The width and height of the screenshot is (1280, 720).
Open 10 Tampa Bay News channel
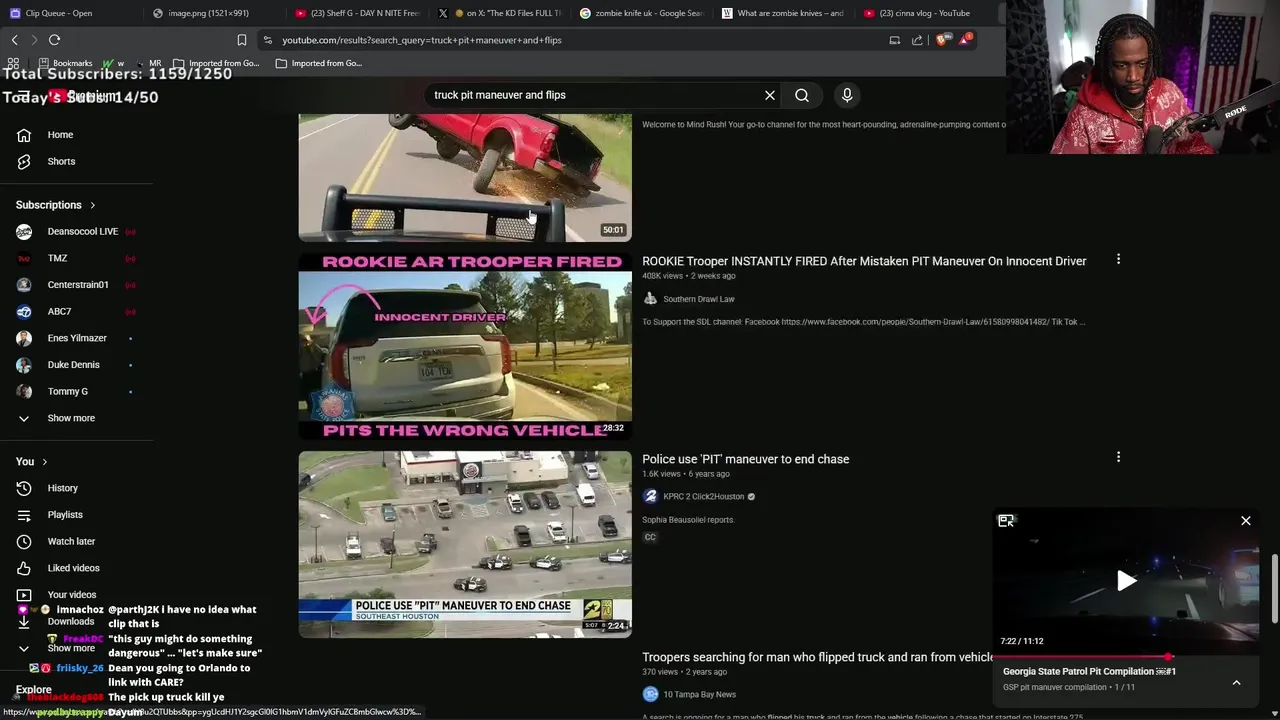click(699, 694)
